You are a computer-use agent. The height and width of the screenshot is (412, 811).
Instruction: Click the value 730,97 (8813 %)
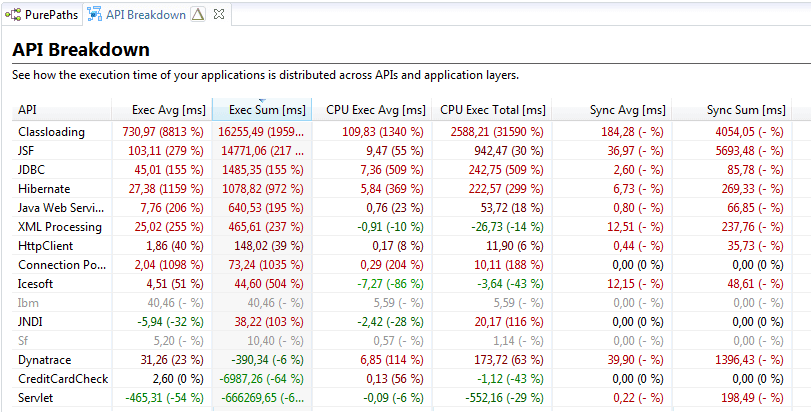(163, 132)
